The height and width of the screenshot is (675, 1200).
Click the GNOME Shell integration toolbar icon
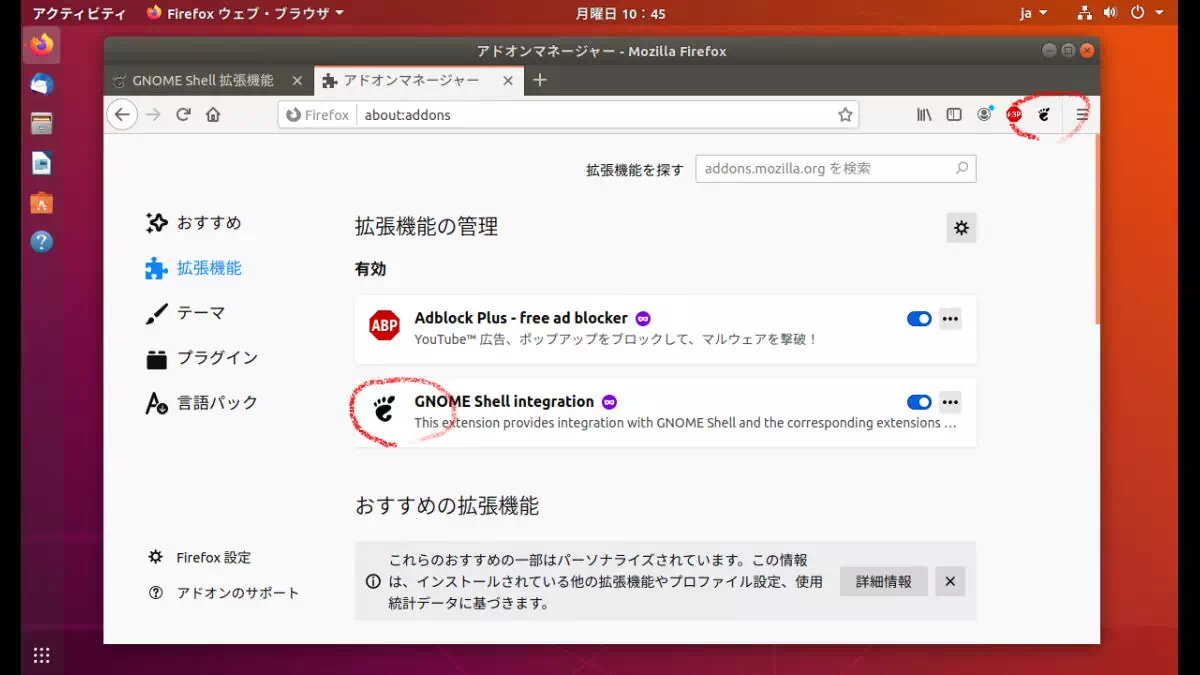[x=1045, y=115]
